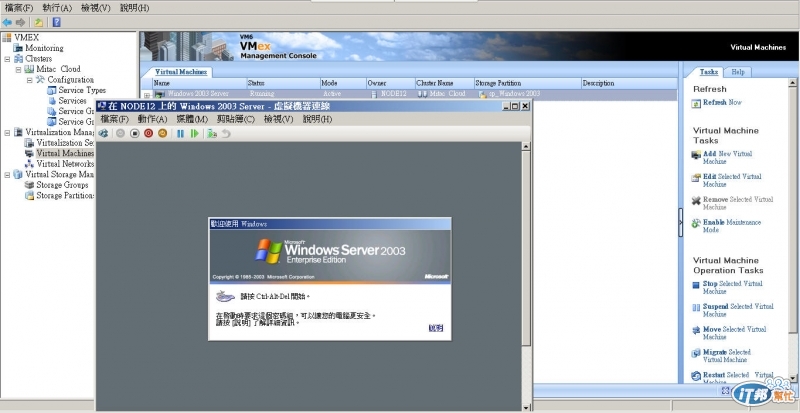
Task: Click the Tasks pane scrollbar up arrow
Action: [792, 83]
